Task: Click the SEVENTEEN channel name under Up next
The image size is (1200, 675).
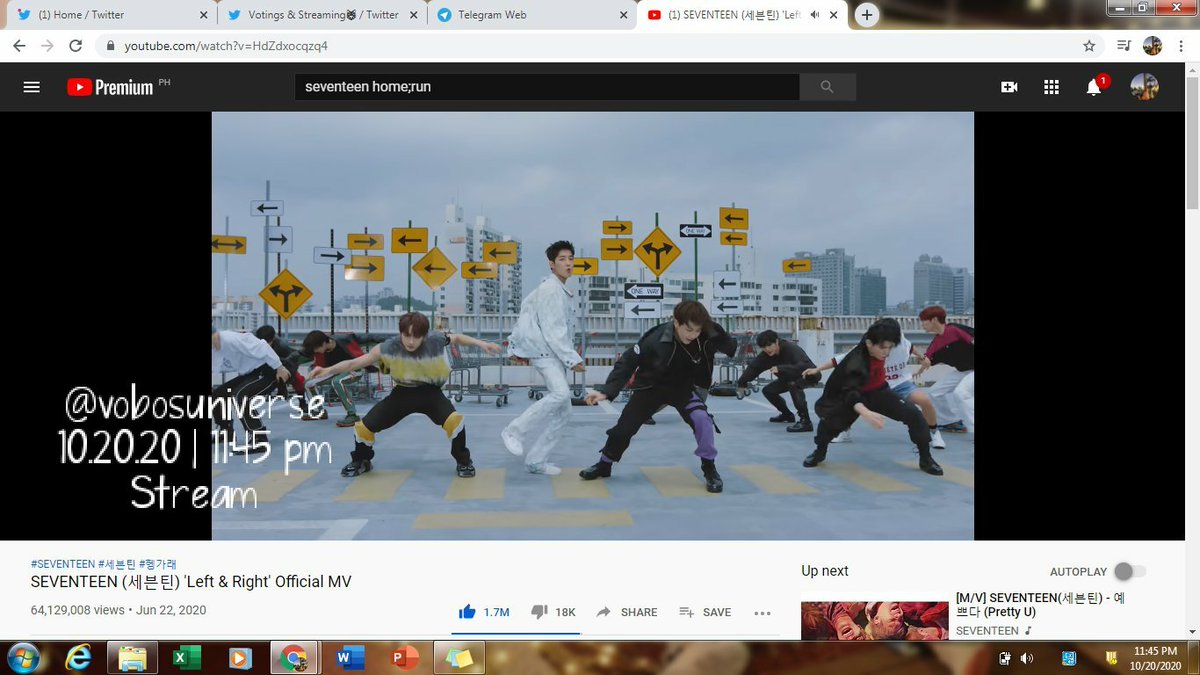Action: pyautogui.click(x=988, y=631)
